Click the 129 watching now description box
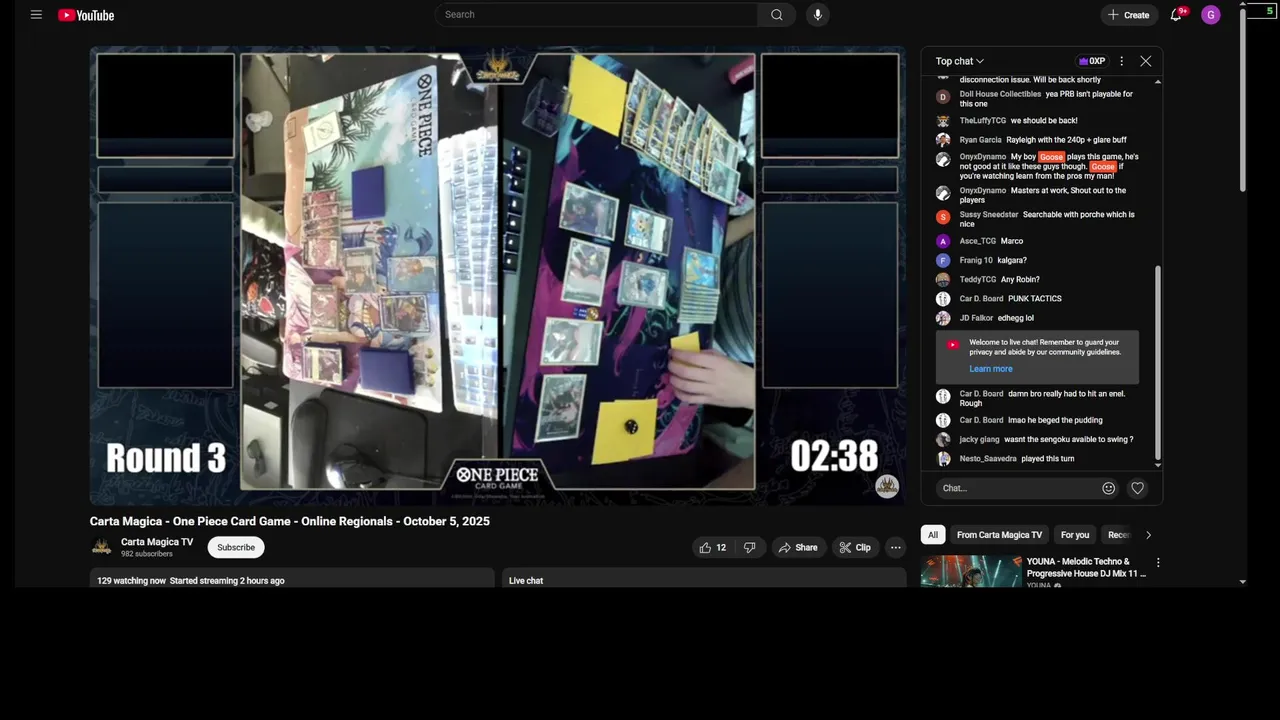Screen dimensions: 1280x720 click(x=292, y=580)
